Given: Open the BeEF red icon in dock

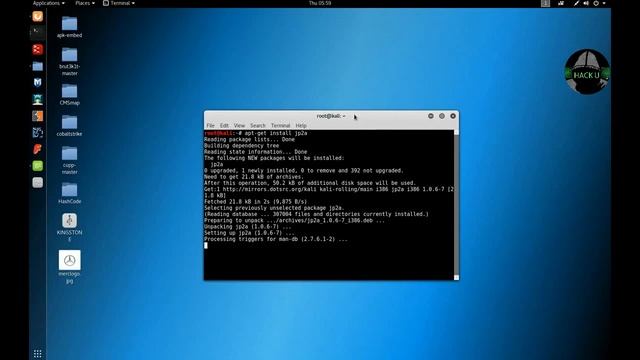Looking at the screenshot, I should click(x=38, y=149).
